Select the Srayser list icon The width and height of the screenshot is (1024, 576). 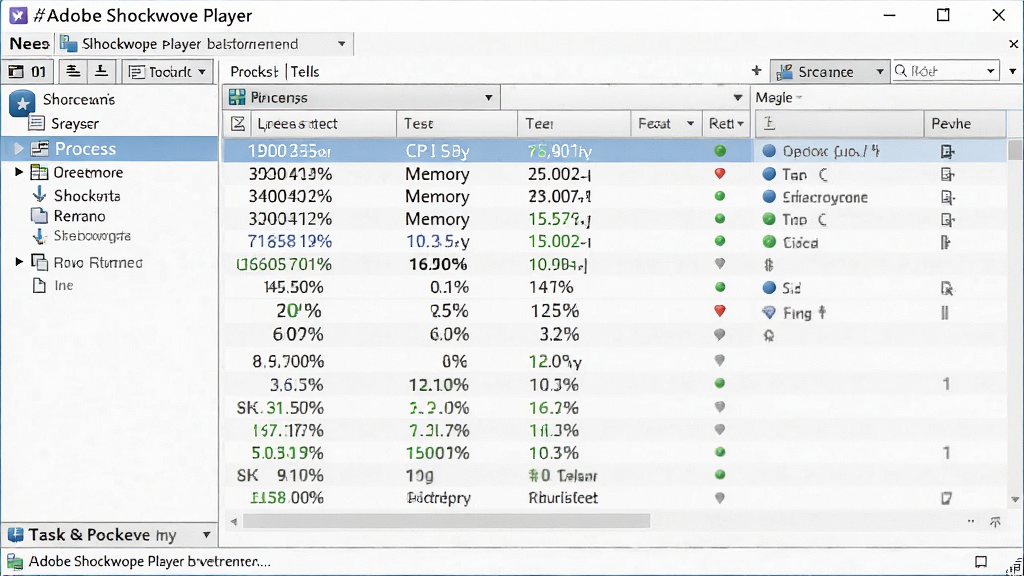37,123
